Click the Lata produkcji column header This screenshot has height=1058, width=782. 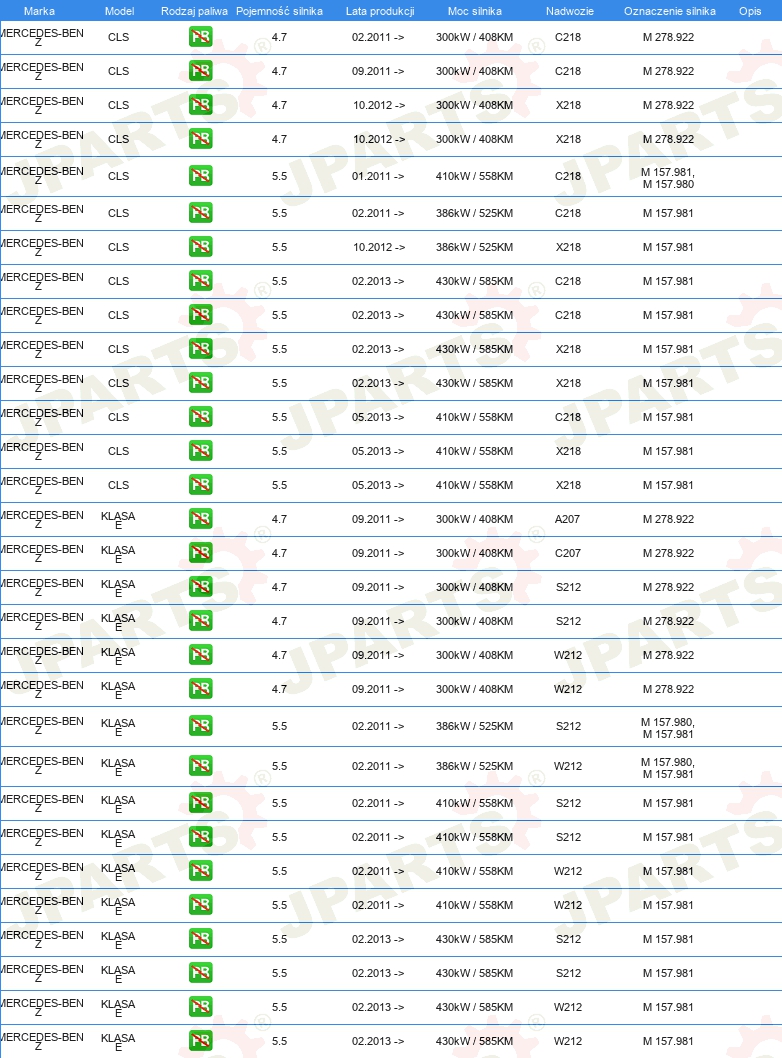click(x=380, y=11)
